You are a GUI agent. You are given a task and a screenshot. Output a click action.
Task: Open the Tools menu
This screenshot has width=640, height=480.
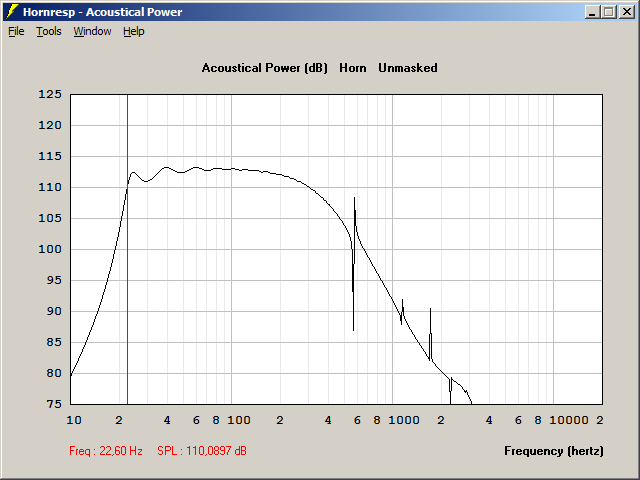point(48,31)
